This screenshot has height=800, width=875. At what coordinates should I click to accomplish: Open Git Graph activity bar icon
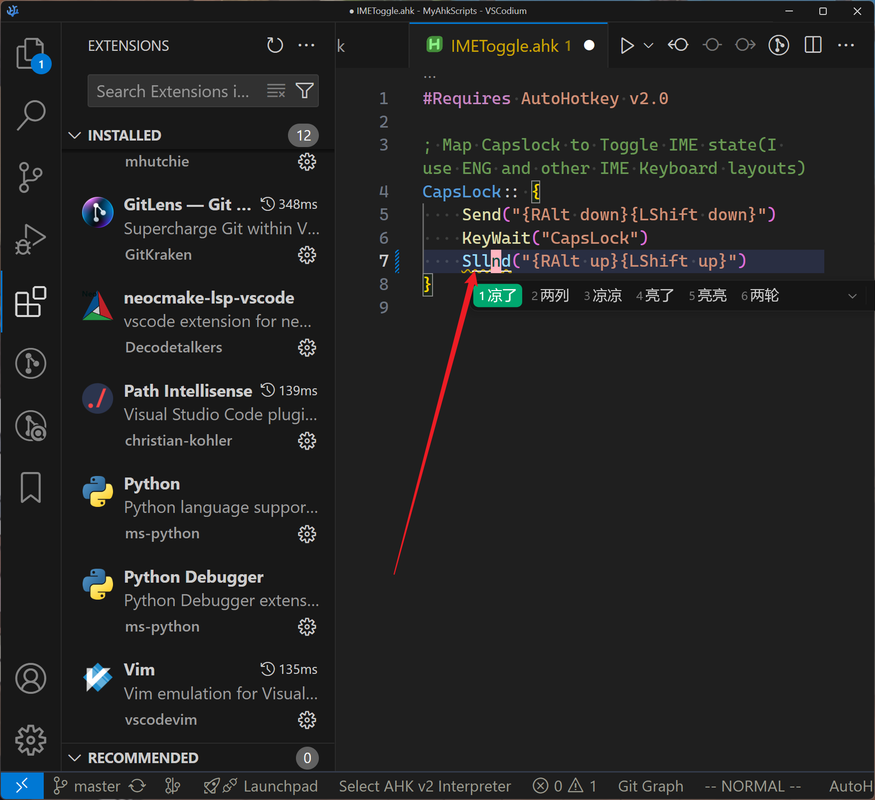(31, 364)
